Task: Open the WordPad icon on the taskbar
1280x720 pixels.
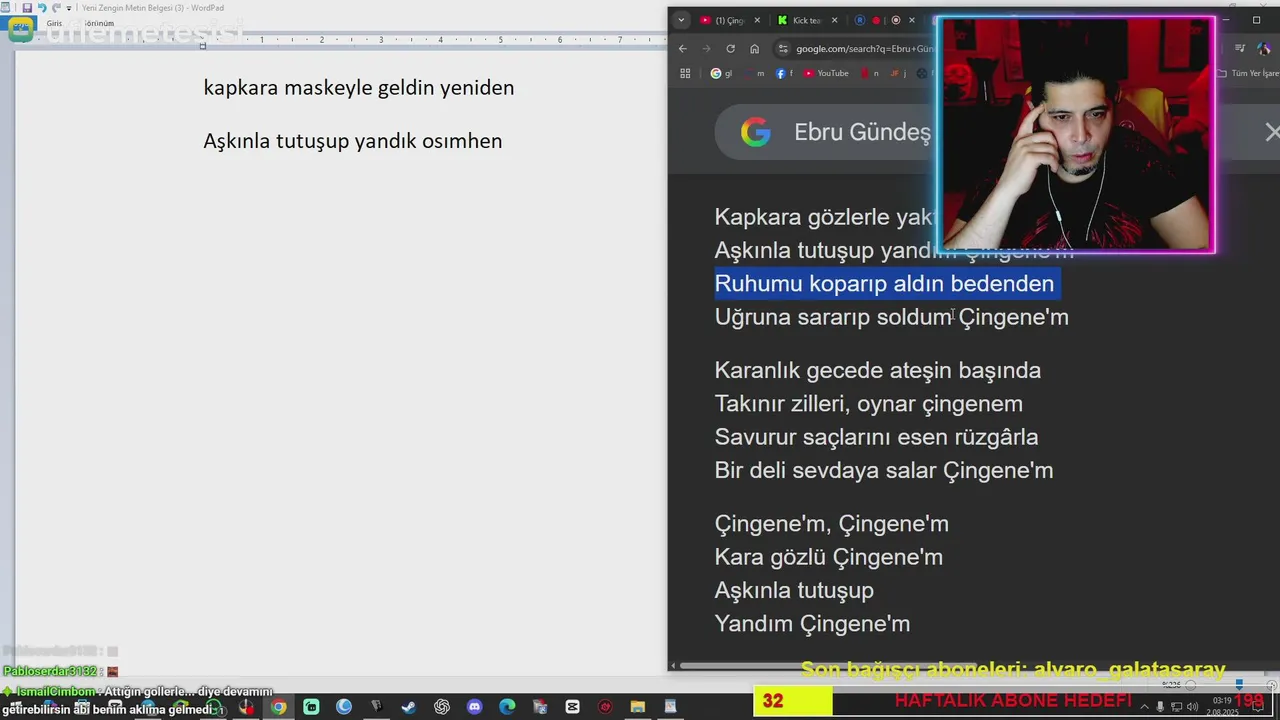Action: point(670,707)
